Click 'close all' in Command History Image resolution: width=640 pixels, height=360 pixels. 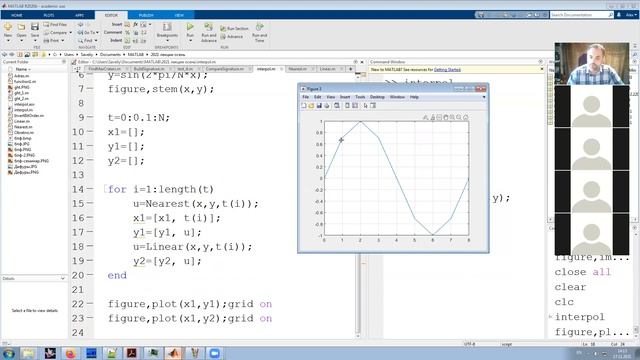pos(582,272)
